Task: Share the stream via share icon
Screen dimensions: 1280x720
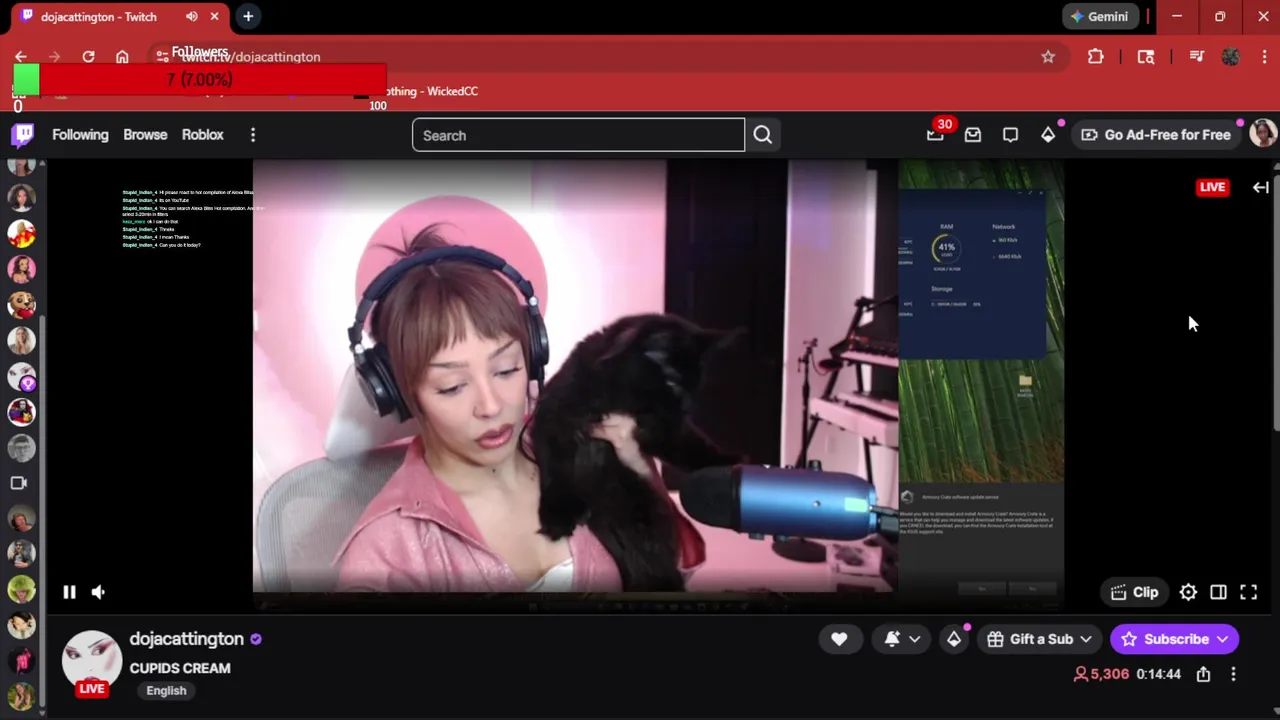Action: (x=1203, y=674)
